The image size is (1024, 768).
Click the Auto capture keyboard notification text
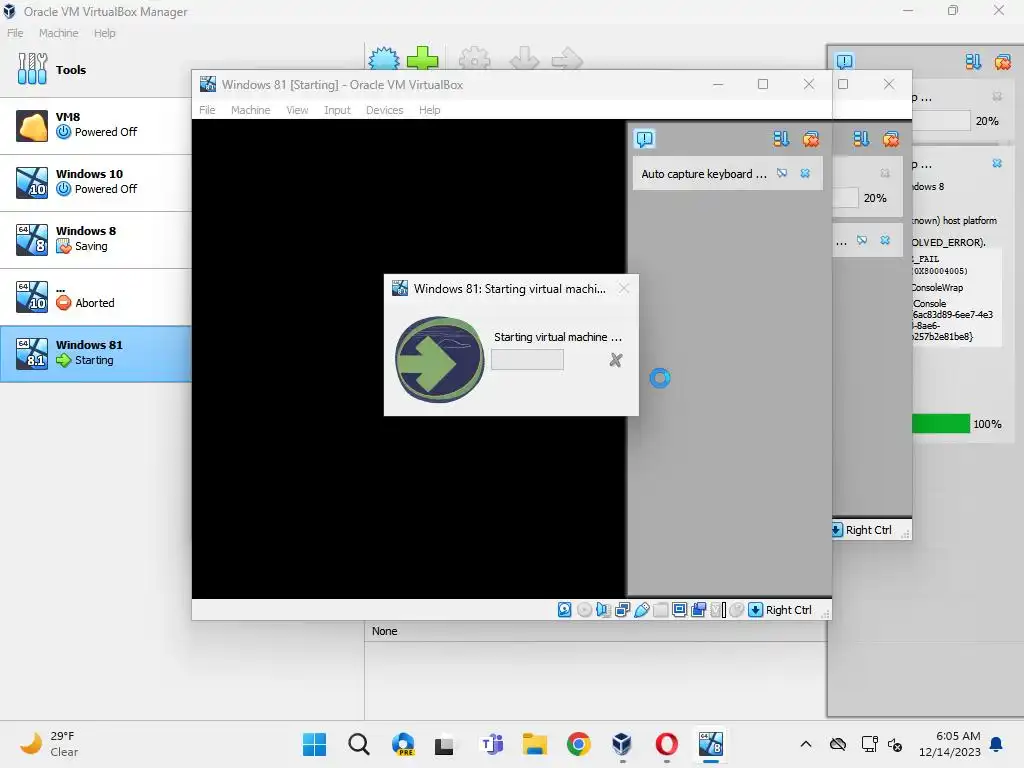[x=704, y=174]
